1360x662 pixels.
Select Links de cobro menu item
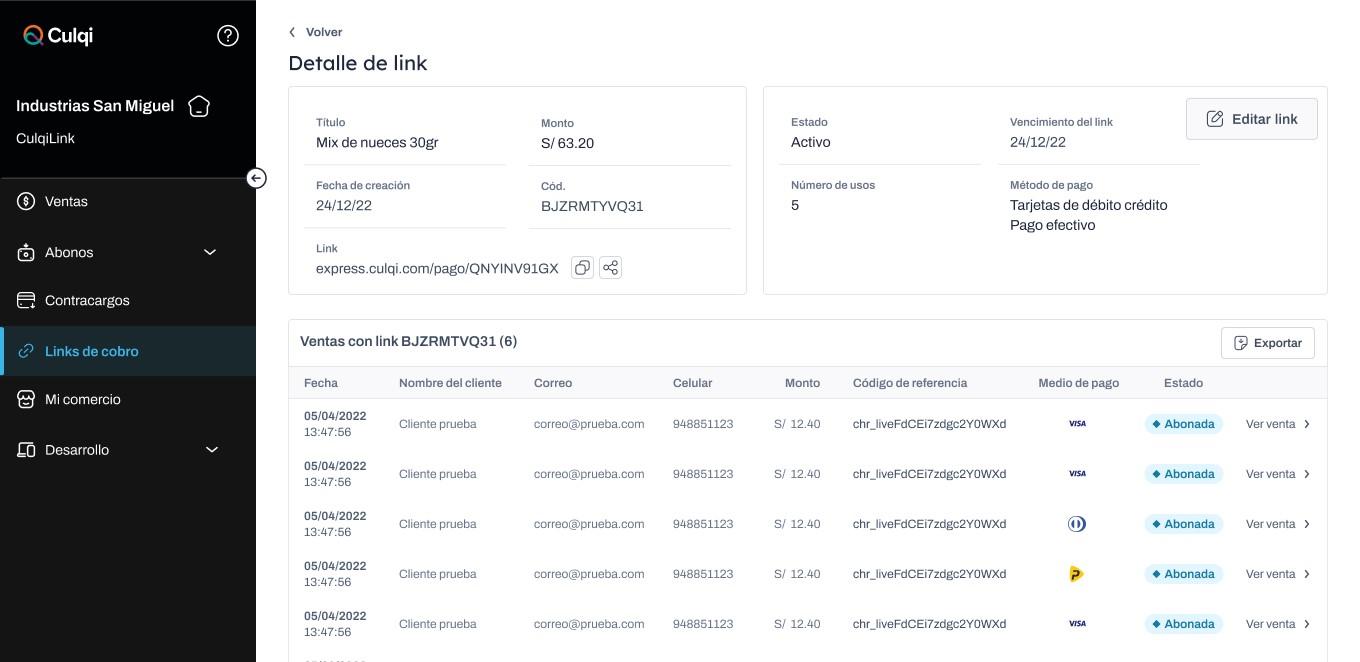click(x=91, y=351)
